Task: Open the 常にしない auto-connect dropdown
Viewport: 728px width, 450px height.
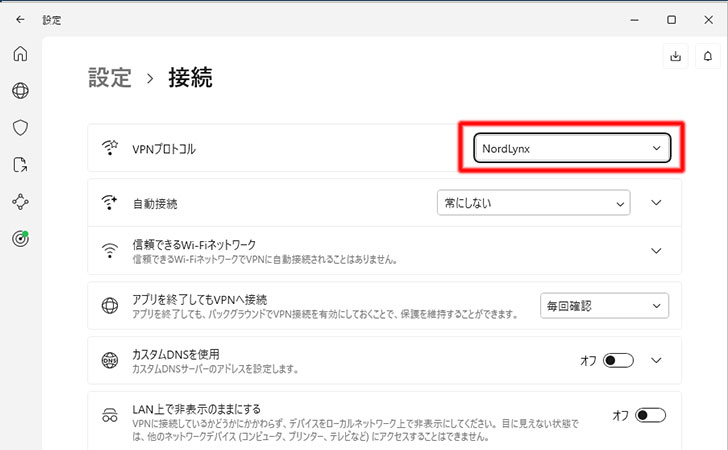Action: [x=533, y=202]
